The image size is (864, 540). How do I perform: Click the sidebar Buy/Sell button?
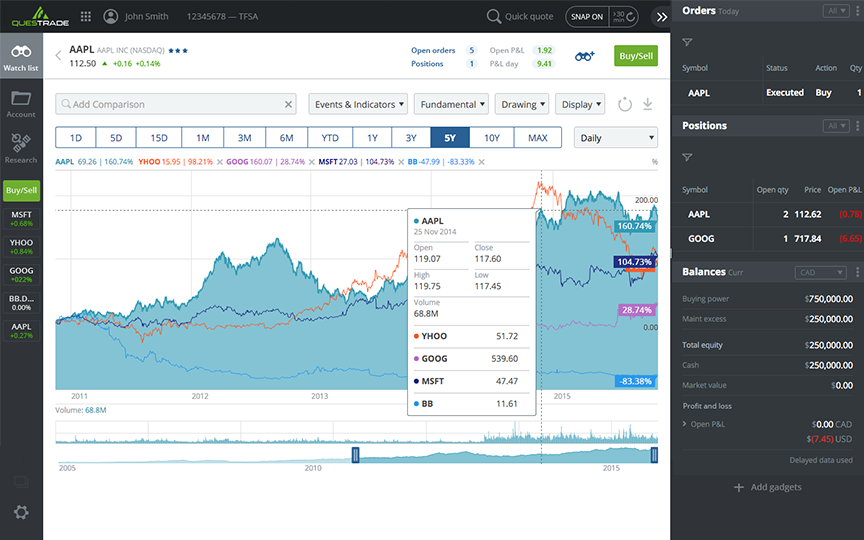tap(21, 190)
